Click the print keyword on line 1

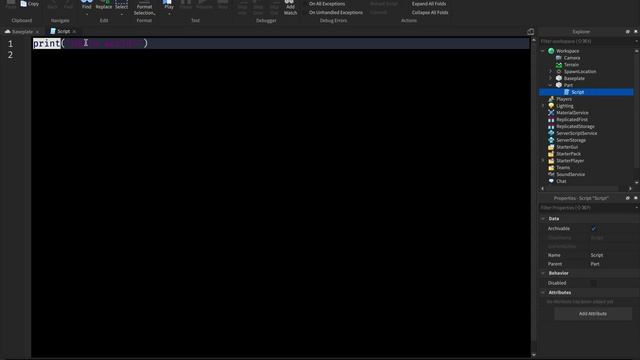tap(47, 43)
